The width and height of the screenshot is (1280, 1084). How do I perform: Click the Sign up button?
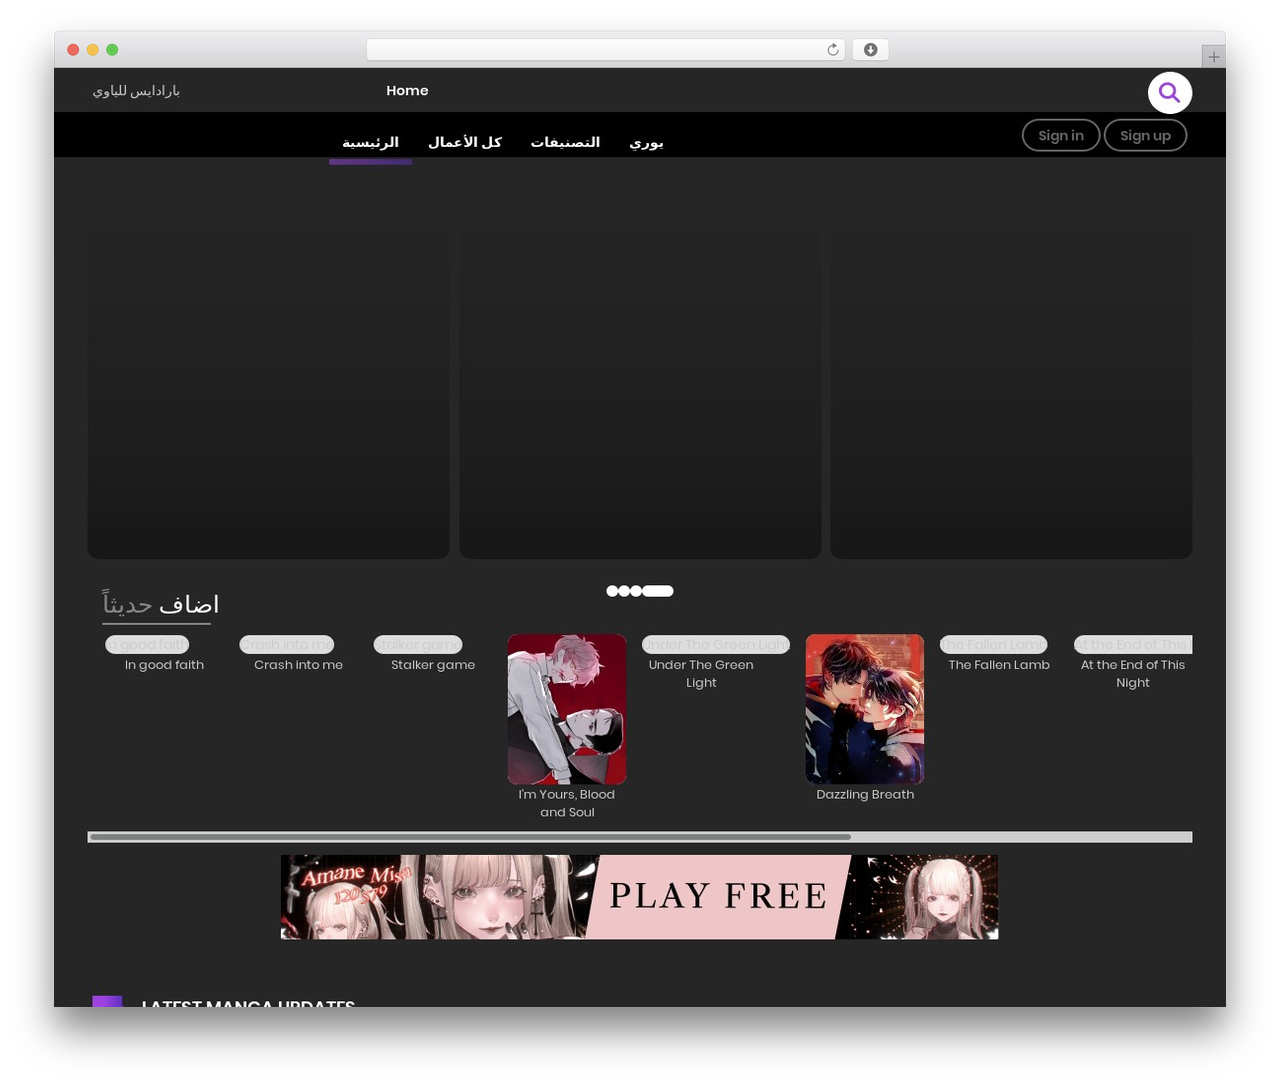[1145, 135]
